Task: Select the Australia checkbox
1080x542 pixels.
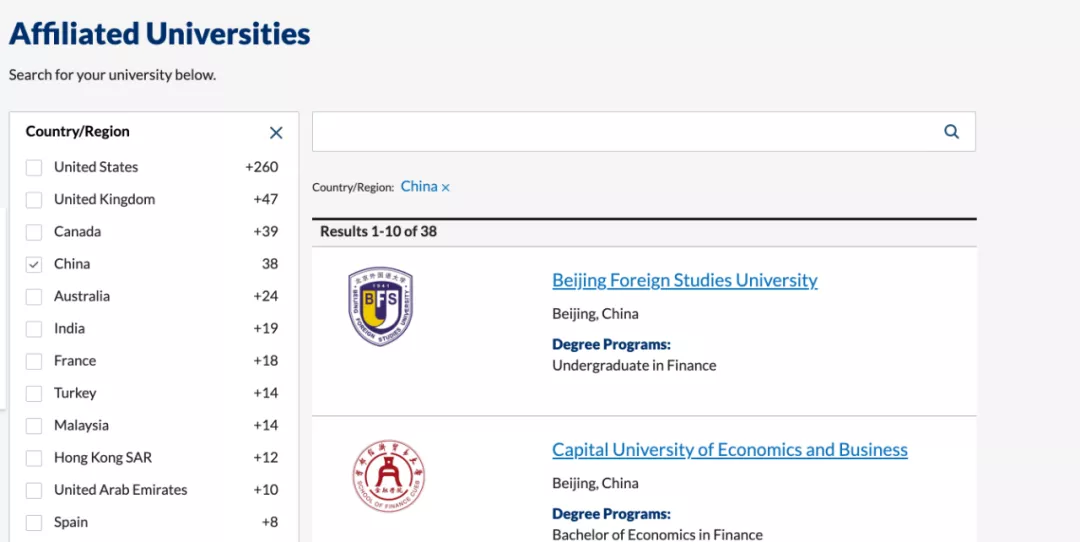Action: tap(34, 297)
